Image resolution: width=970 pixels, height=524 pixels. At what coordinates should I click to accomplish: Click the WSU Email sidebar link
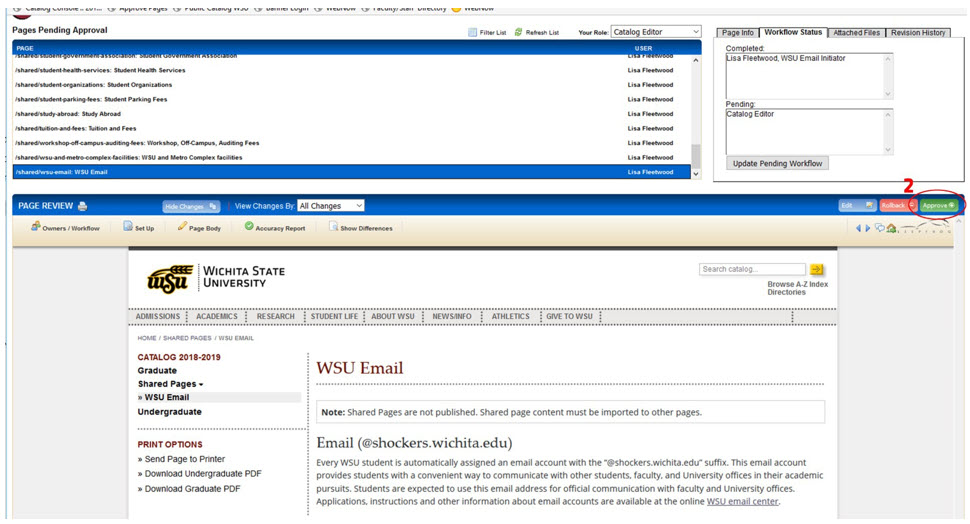pyautogui.click(x=166, y=397)
